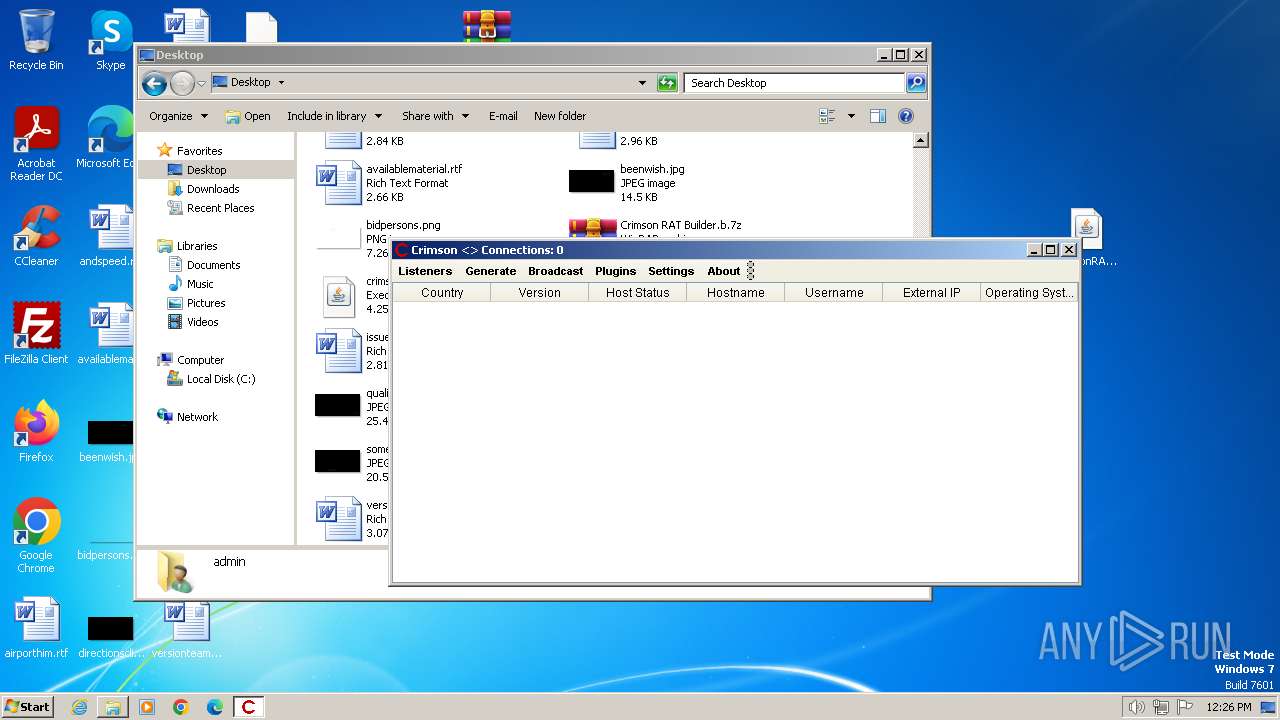The height and width of the screenshot is (720, 1280).
Task: Expand the Include in library dropdown
Action: pos(334,116)
